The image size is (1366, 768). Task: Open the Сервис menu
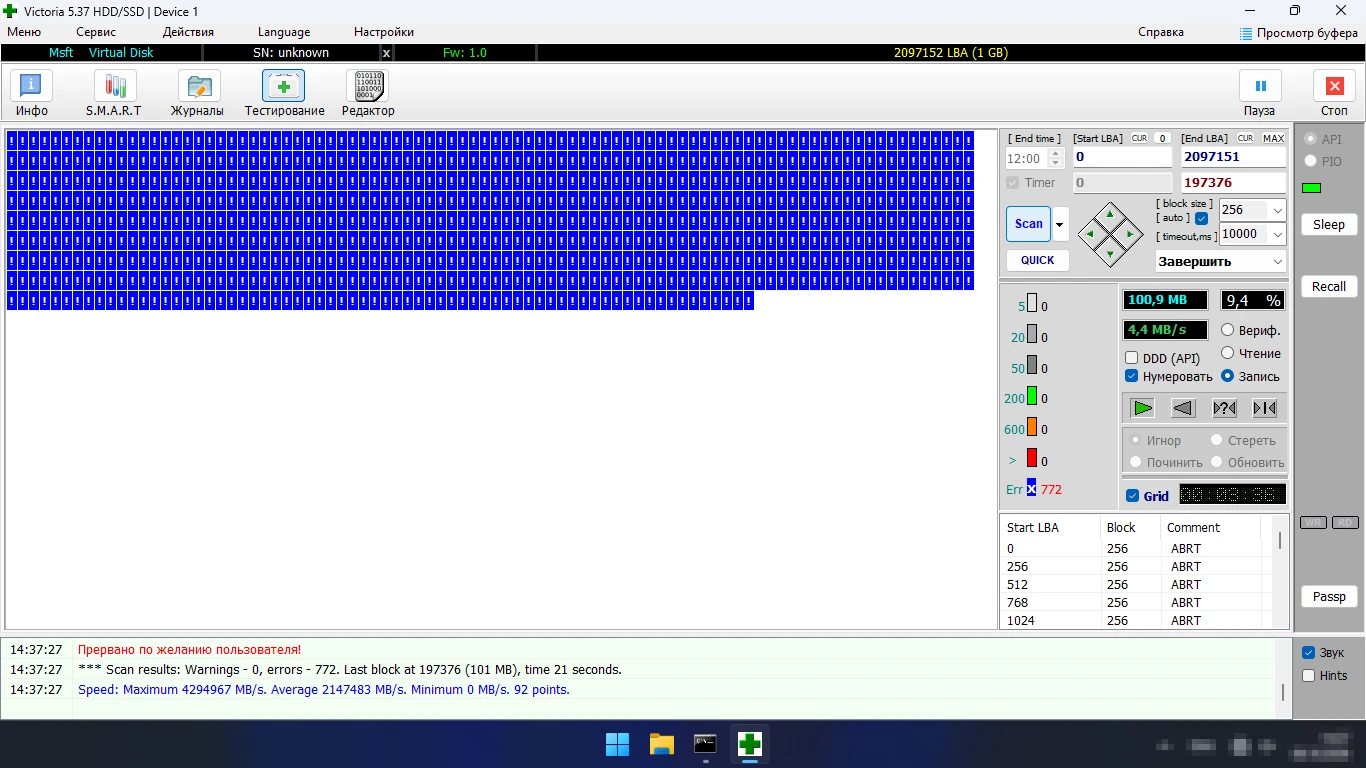click(x=96, y=32)
